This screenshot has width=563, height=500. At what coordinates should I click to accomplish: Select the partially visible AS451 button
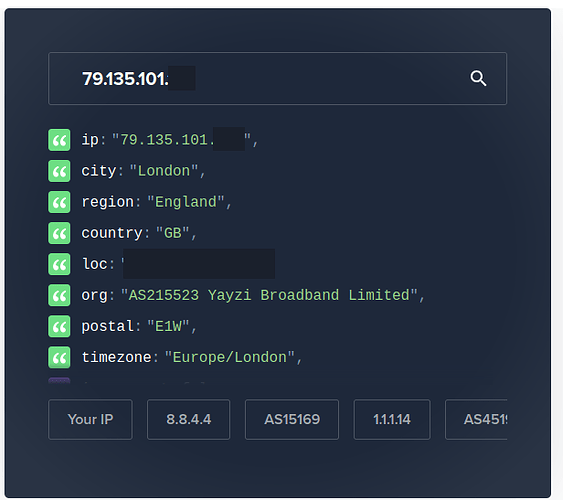click(476, 419)
